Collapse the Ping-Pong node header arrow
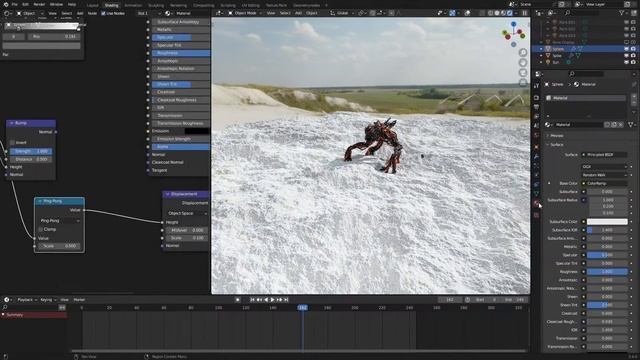Image resolution: width=640 pixels, height=360 pixels. point(40,201)
